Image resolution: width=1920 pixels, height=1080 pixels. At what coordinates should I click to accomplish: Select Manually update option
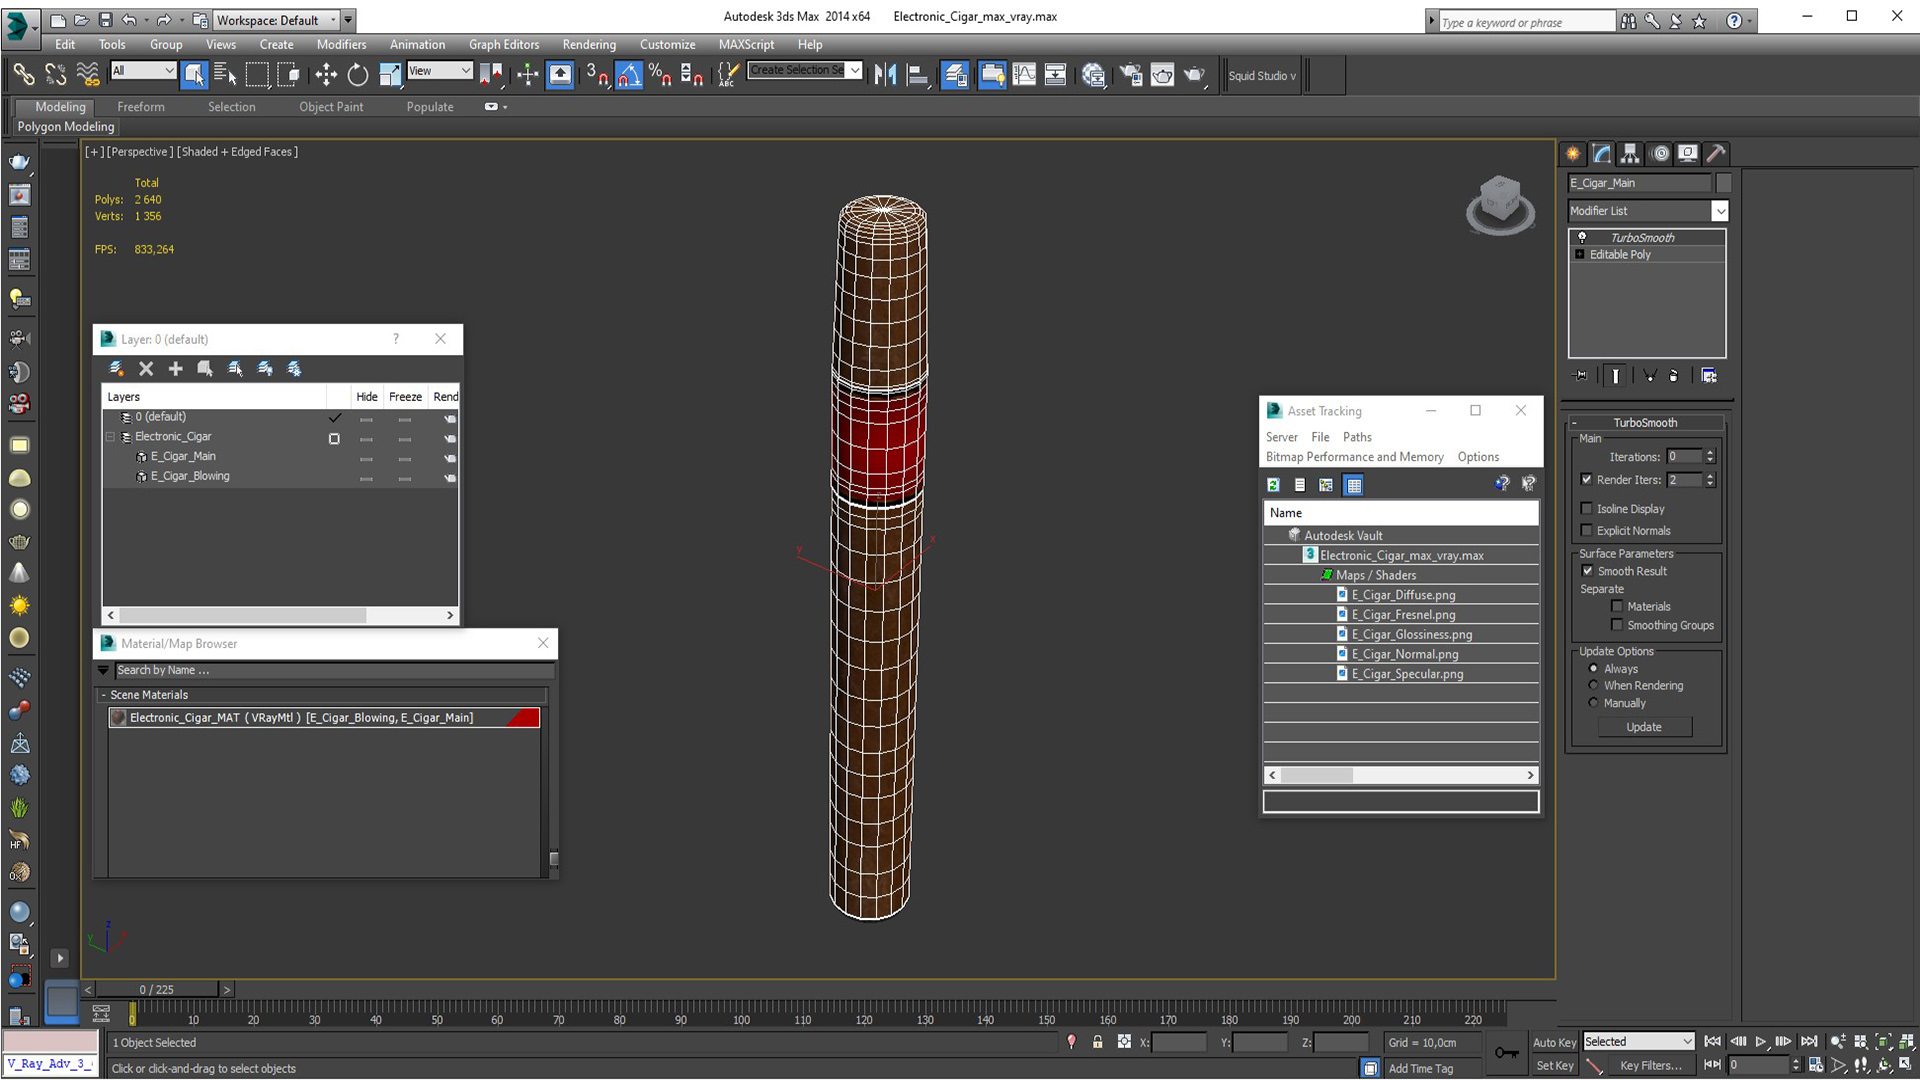click(x=1594, y=703)
